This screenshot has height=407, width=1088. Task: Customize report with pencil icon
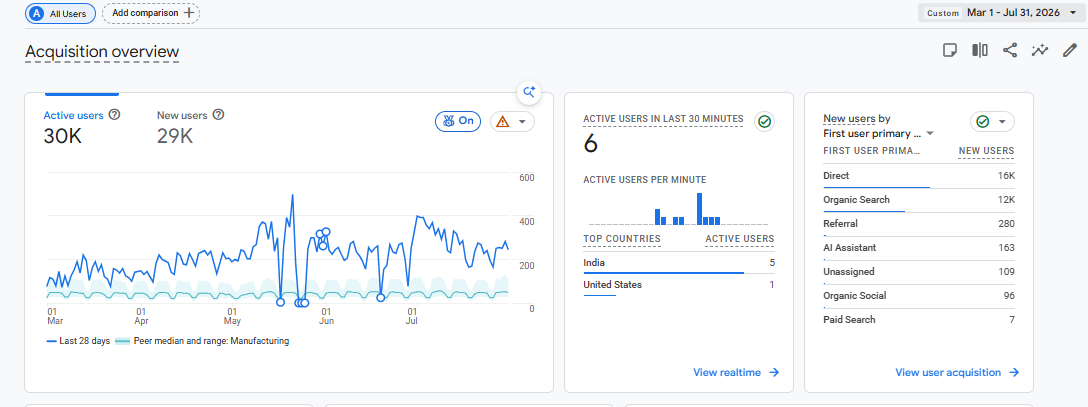tap(1069, 50)
